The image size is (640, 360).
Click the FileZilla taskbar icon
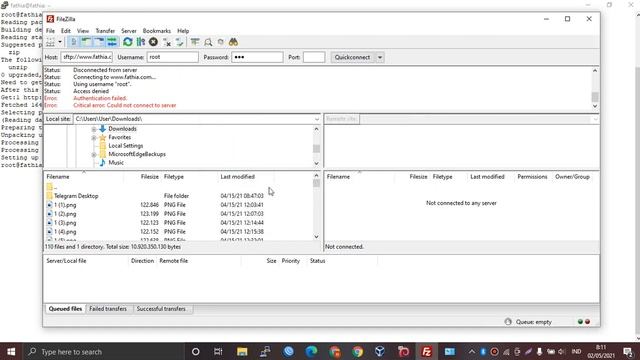427,351
